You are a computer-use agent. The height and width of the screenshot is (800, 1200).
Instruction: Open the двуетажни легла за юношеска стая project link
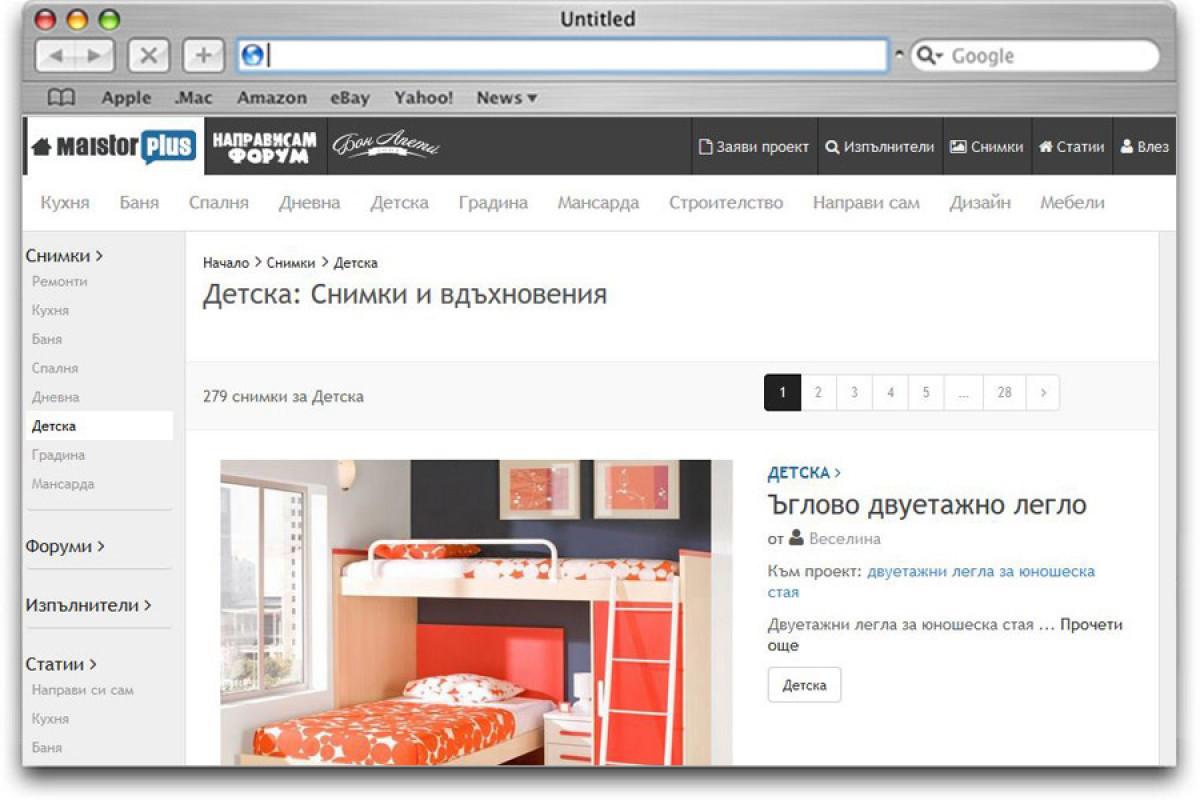979,571
